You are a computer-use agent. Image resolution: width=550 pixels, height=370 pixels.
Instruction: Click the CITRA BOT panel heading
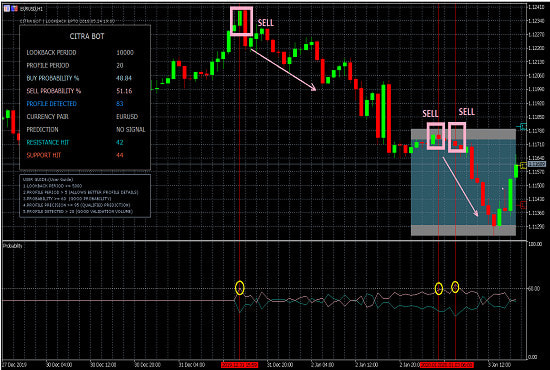coord(87,36)
